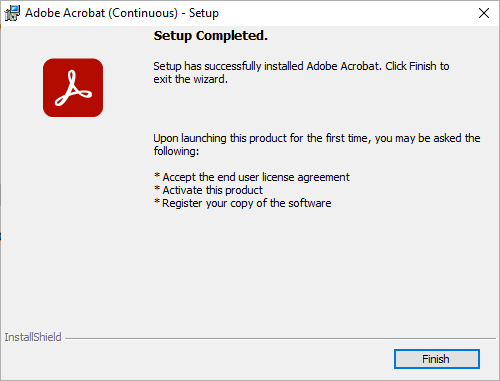Click the sentence Setup has successfully installed Adobe Acrobat
This screenshot has height=381, width=500.
coord(267,66)
